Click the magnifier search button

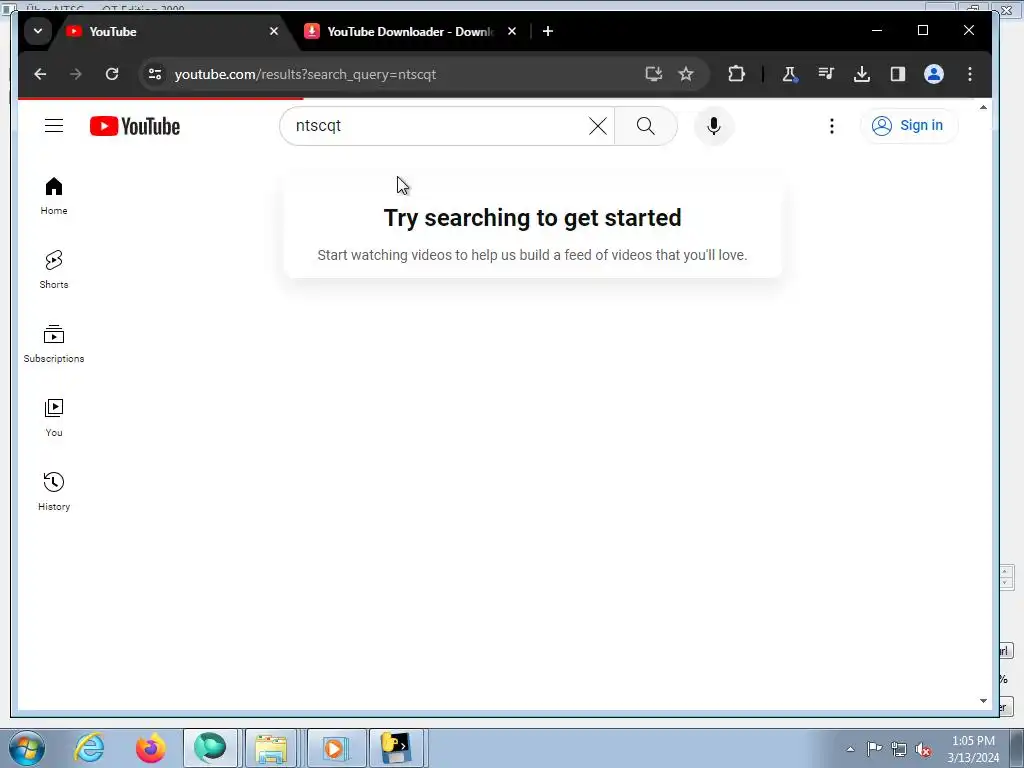tap(646, 126)
